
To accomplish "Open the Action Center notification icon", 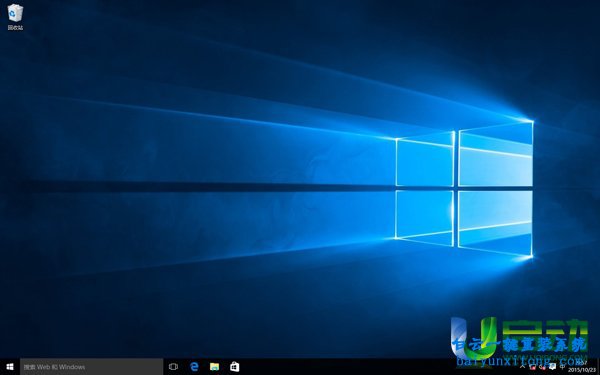I will pyautogui.click(x=552, y=367).
